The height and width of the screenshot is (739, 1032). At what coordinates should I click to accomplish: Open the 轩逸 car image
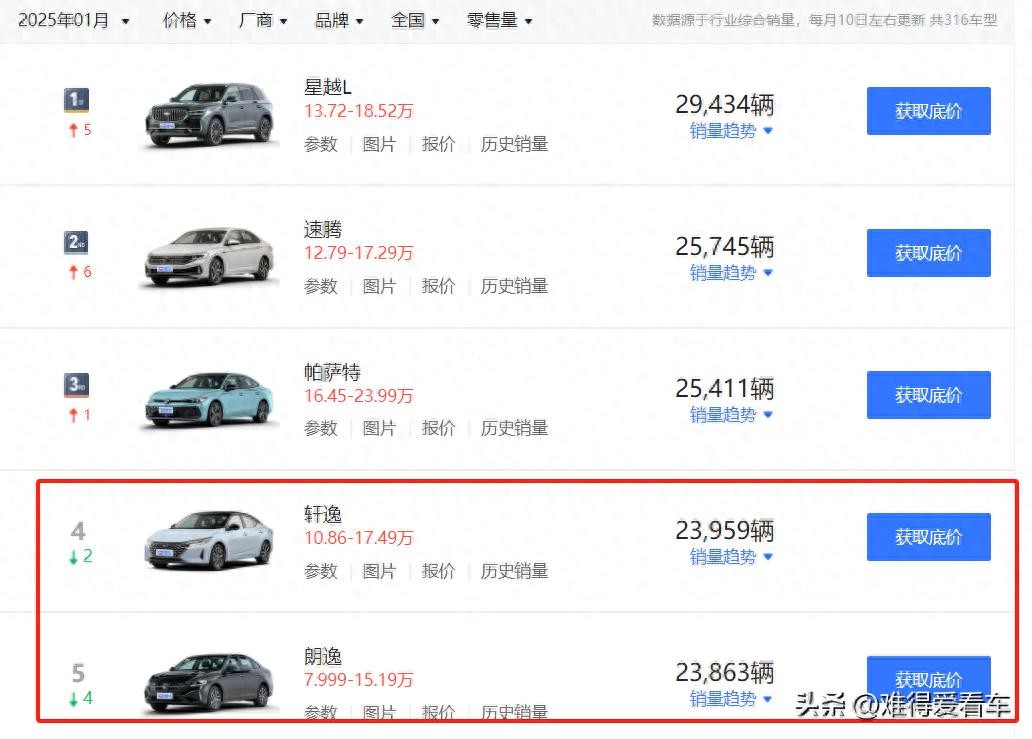tap(210, 540)
